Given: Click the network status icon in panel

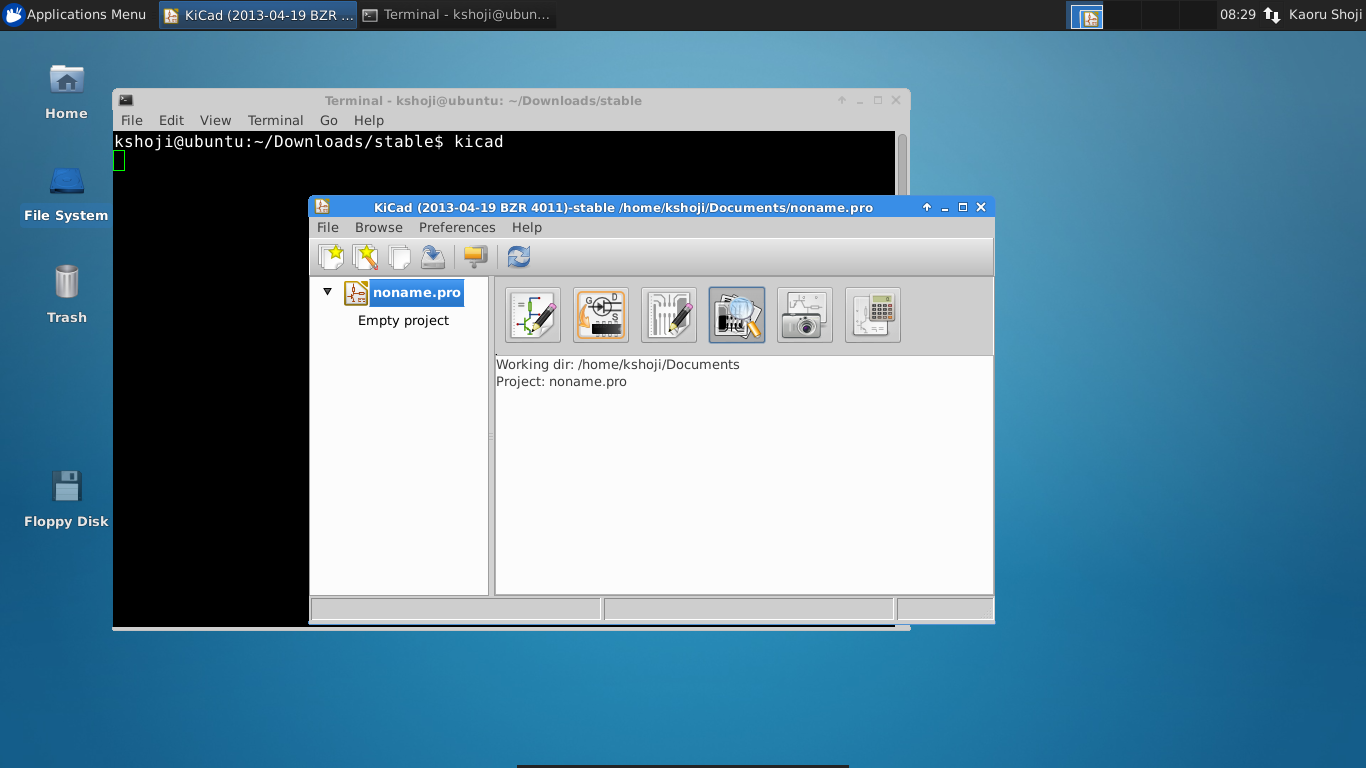Looking at the screenshot, I should coord(1272,15).
